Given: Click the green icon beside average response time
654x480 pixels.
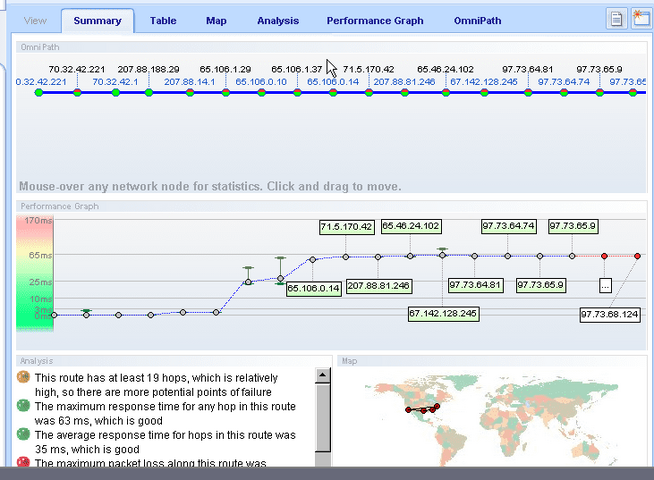Looking at the screenshot, I should tap(23, 434).
